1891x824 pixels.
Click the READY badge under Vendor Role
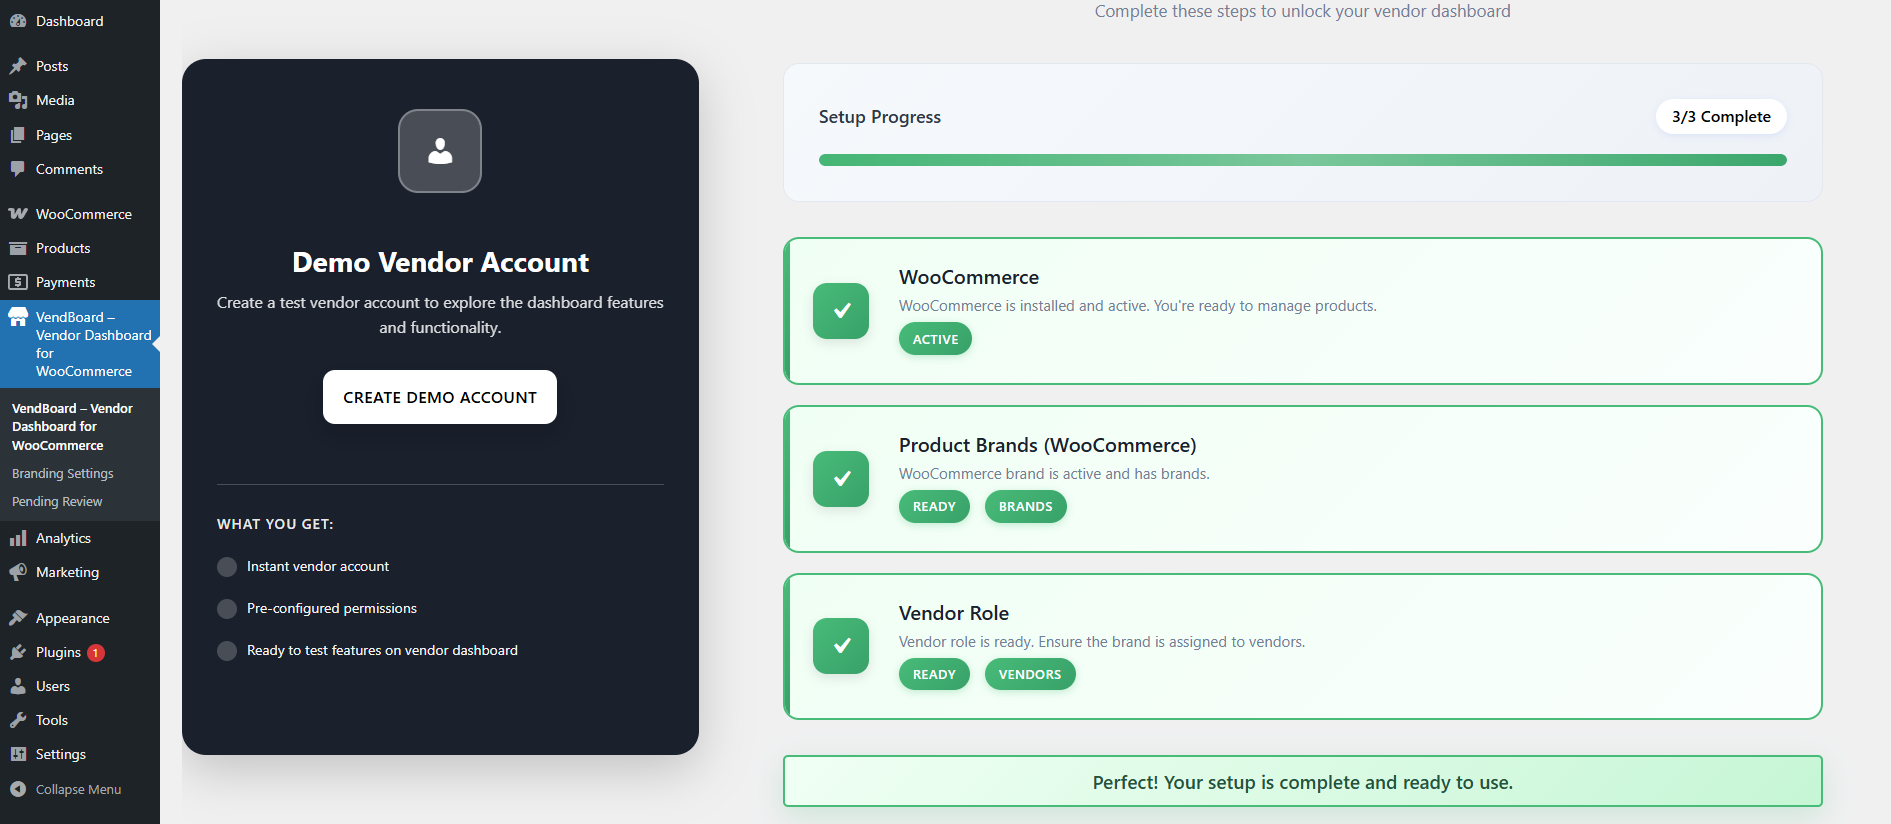pyautogui.click(x=934, y=675)
